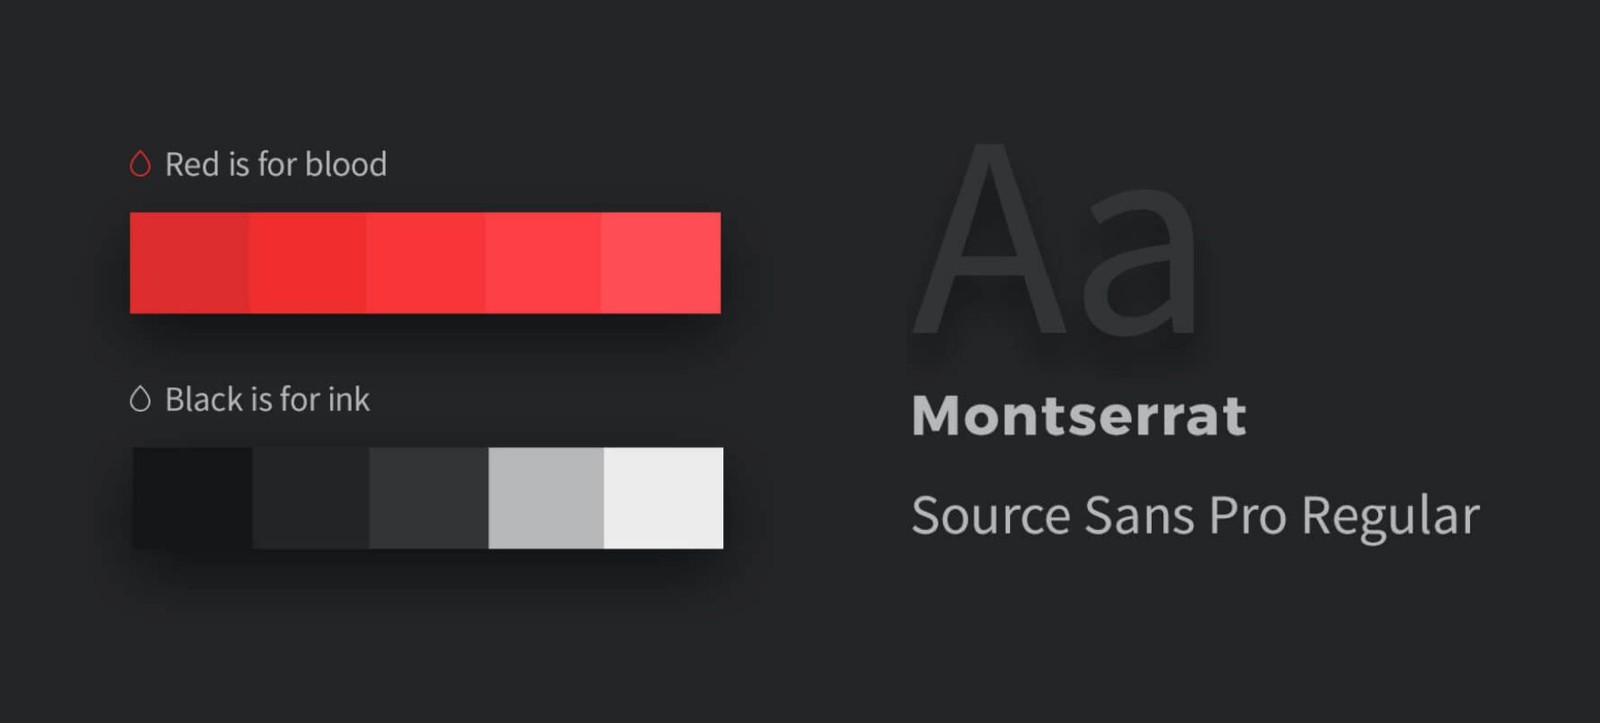Click the Montserrat font name
The height and width of the screenshot is (723, 1600).
(1079, 415)
